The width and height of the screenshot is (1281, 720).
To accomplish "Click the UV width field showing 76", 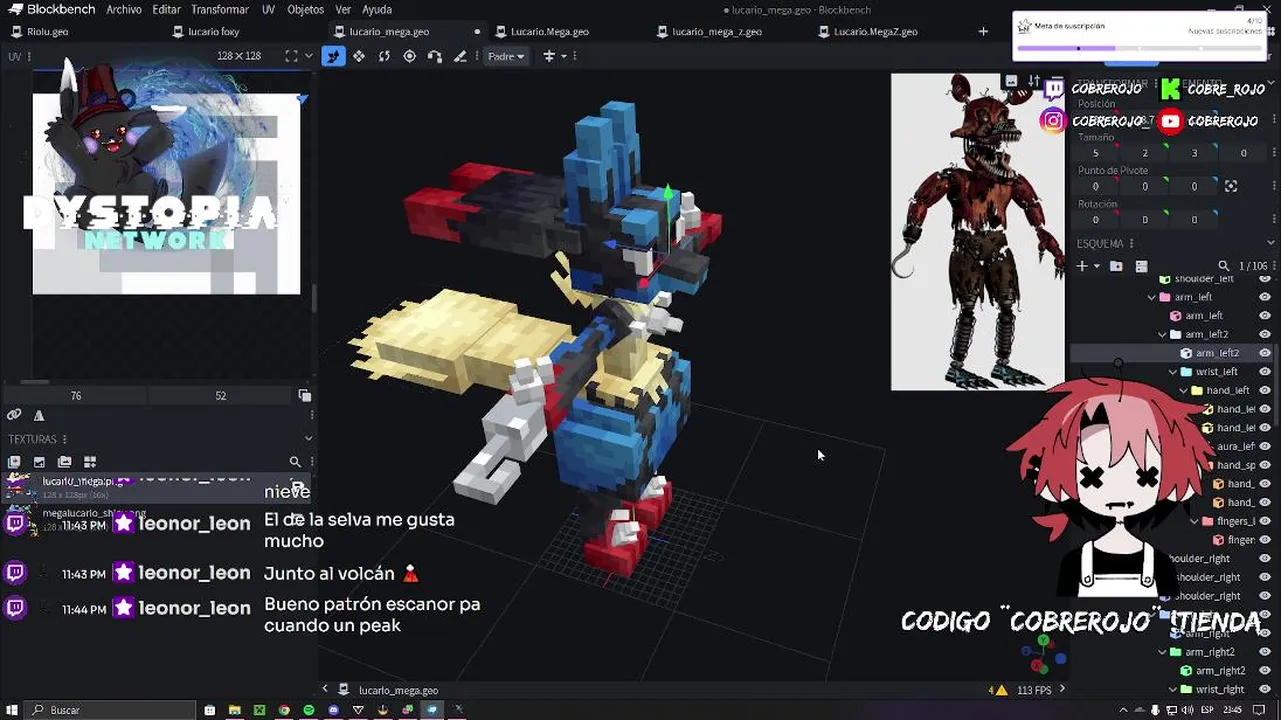I will [76, 396].
